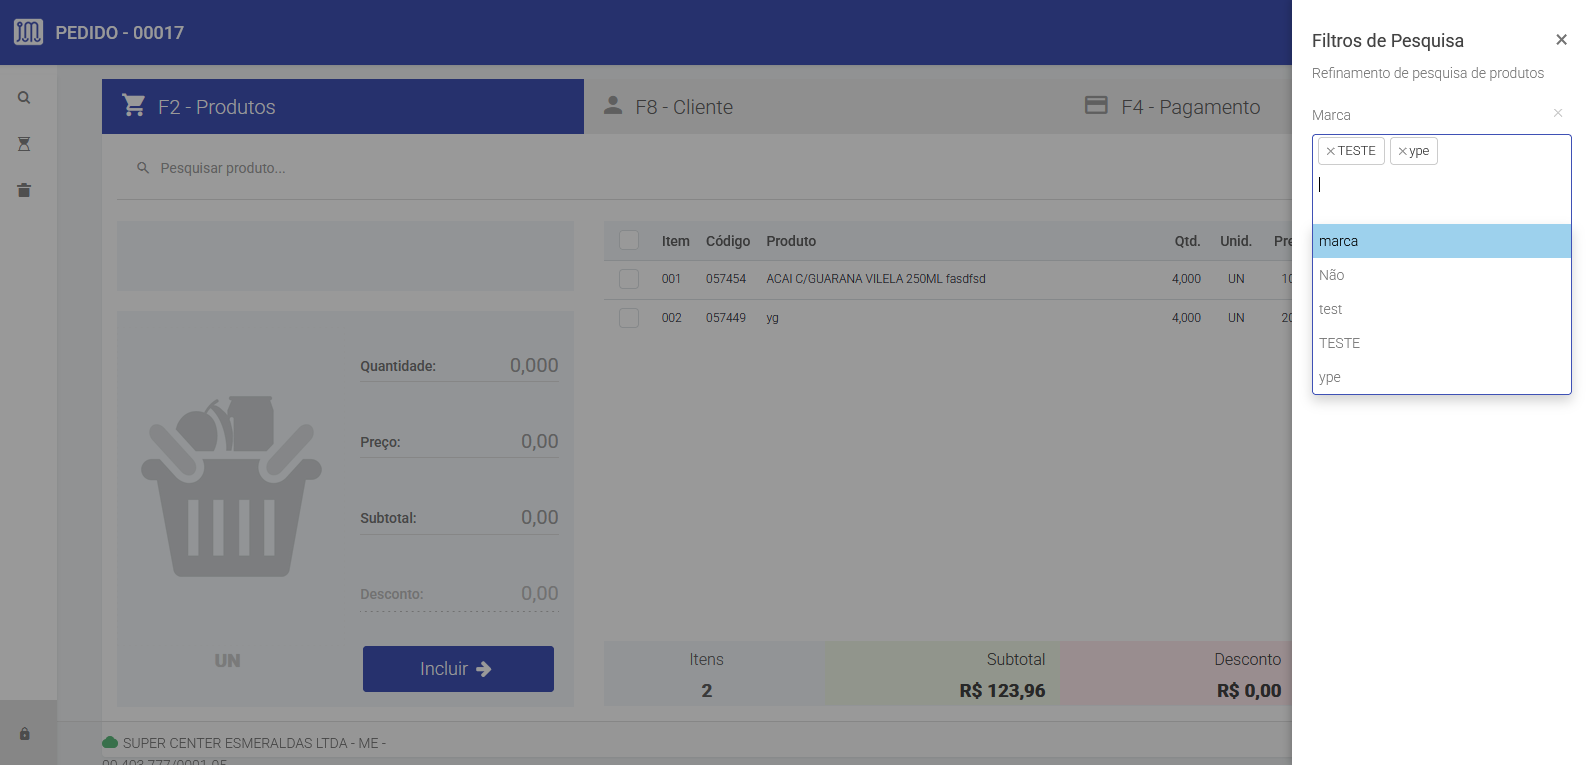Select 'marca' option in the dropdown list
This screenshot has width=1591, height=765.
(x=1440, y=241)
